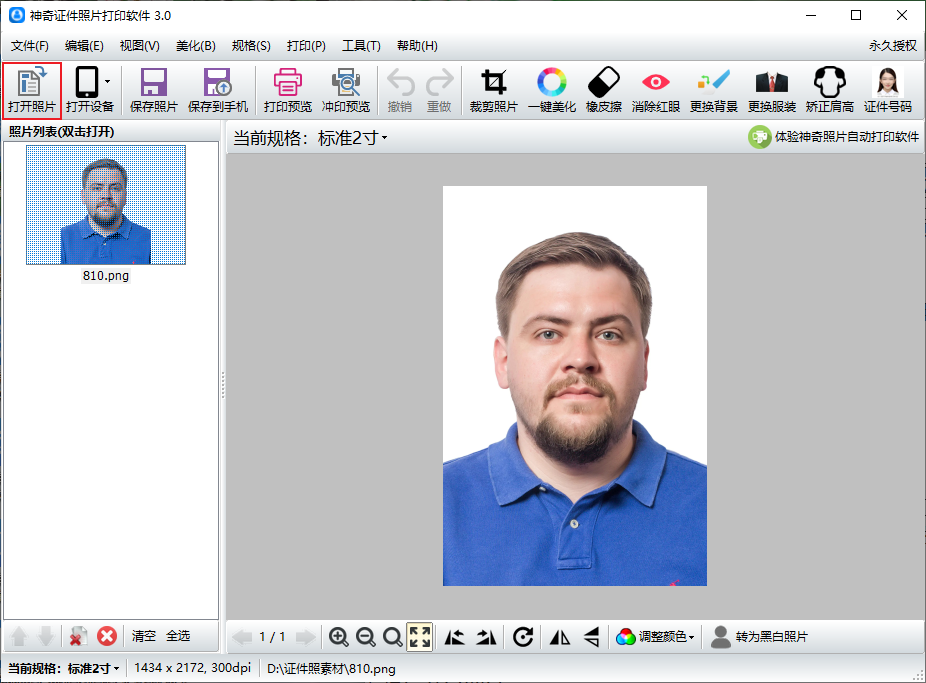
Task: Click the 1434 x 2172, 300dpi status text
Action: click(x=193, y=668)
